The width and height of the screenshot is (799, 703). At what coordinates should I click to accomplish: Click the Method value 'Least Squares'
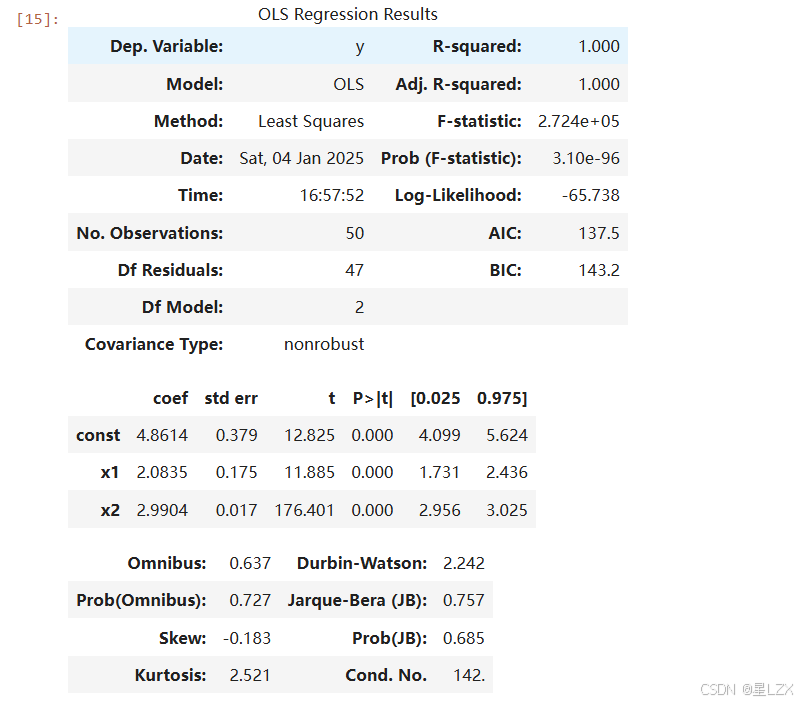pyautogui.click(x=311, y=121)
